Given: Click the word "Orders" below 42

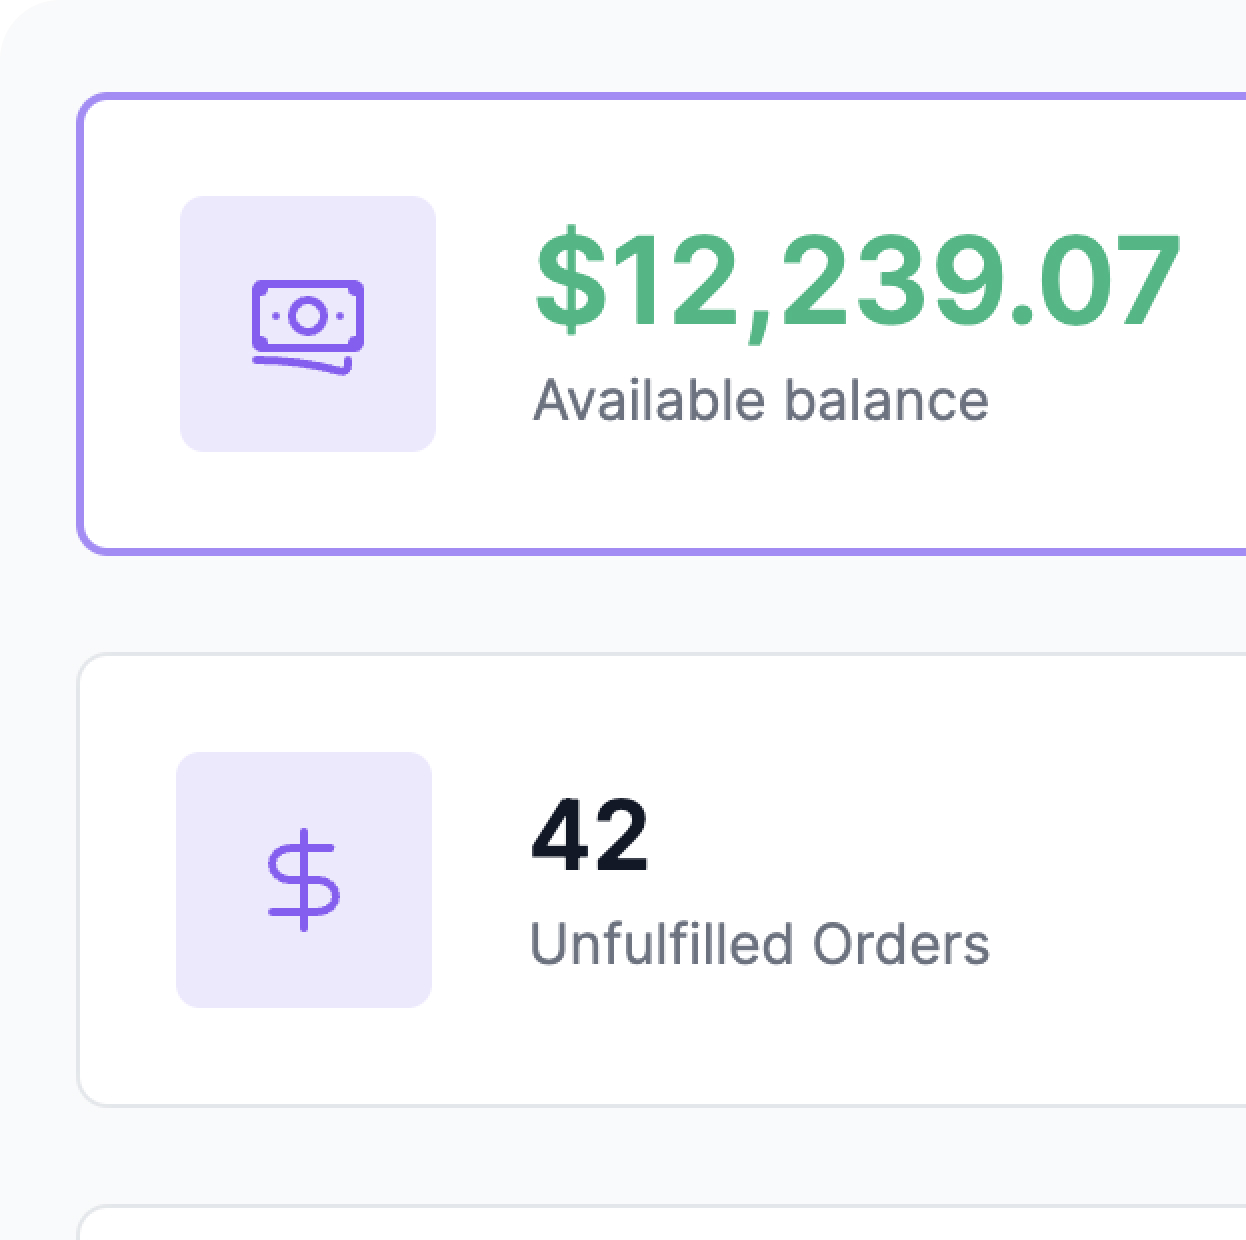Looking at the screenshot, I should [x=901, y=943].
